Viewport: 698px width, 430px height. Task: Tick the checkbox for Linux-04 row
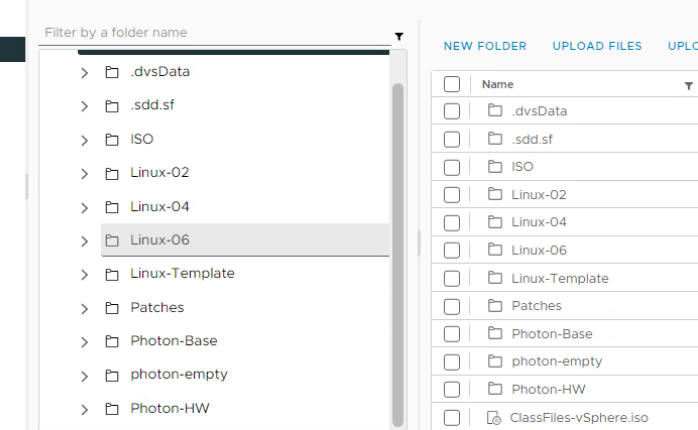pyautogui.click(x=452, y=223)
